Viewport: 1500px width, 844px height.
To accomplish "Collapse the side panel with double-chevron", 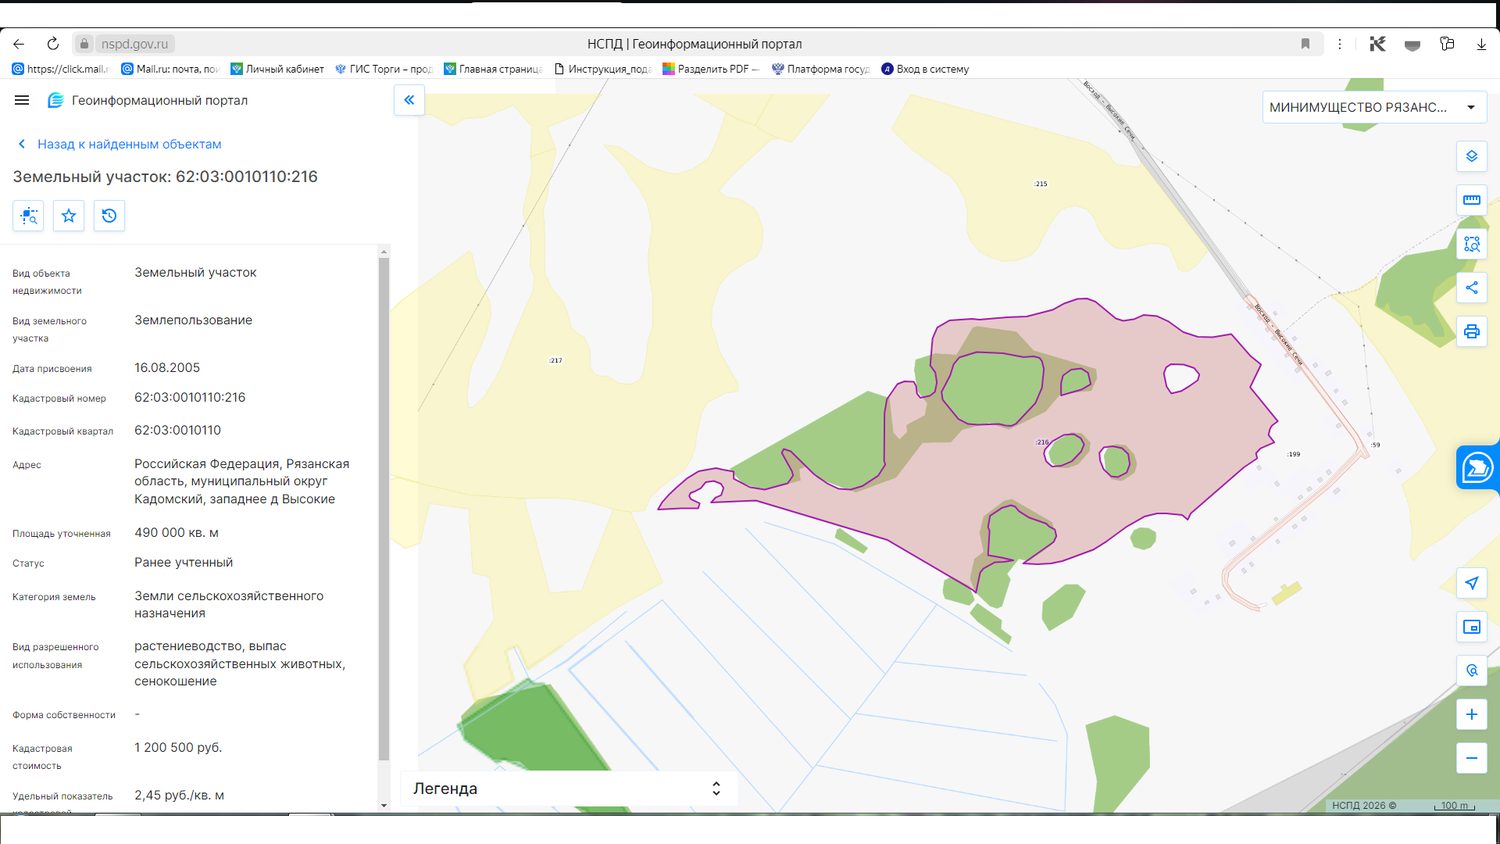I will (409, 100).
